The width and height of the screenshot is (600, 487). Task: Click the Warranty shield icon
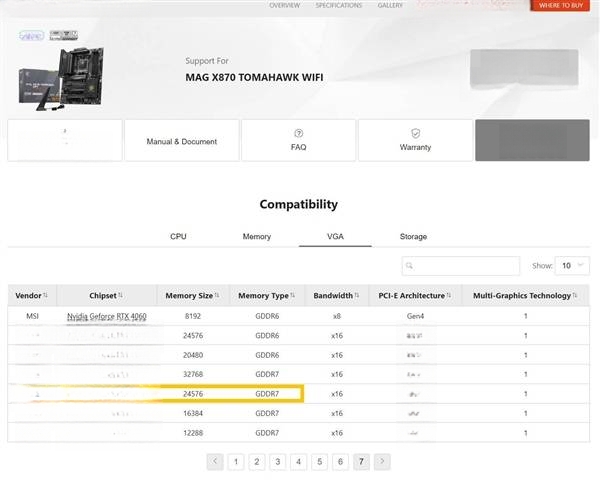[x=416, y=133]
